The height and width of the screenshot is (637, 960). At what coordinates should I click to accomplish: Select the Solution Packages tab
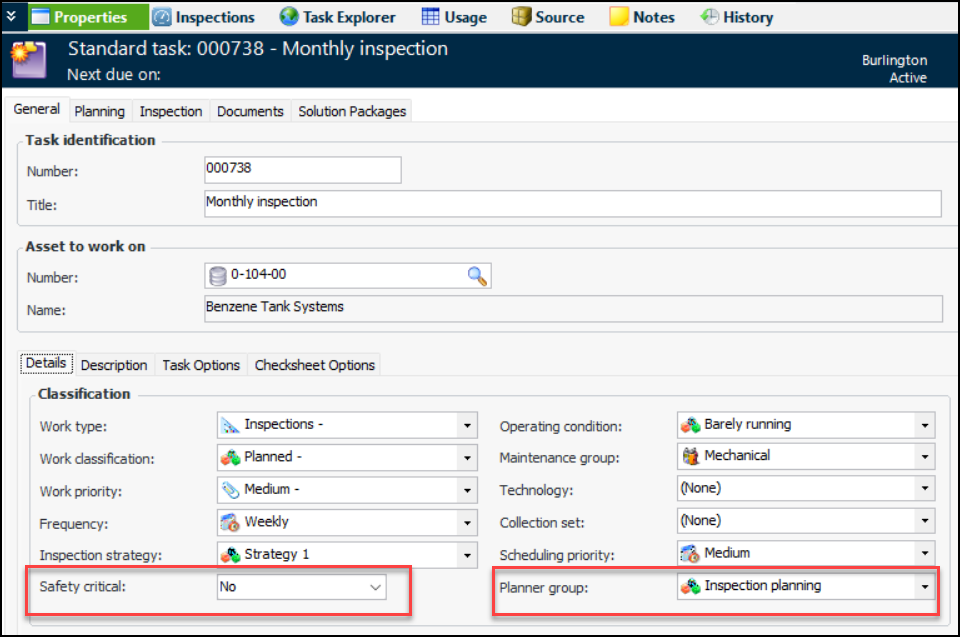pos(352,111)
